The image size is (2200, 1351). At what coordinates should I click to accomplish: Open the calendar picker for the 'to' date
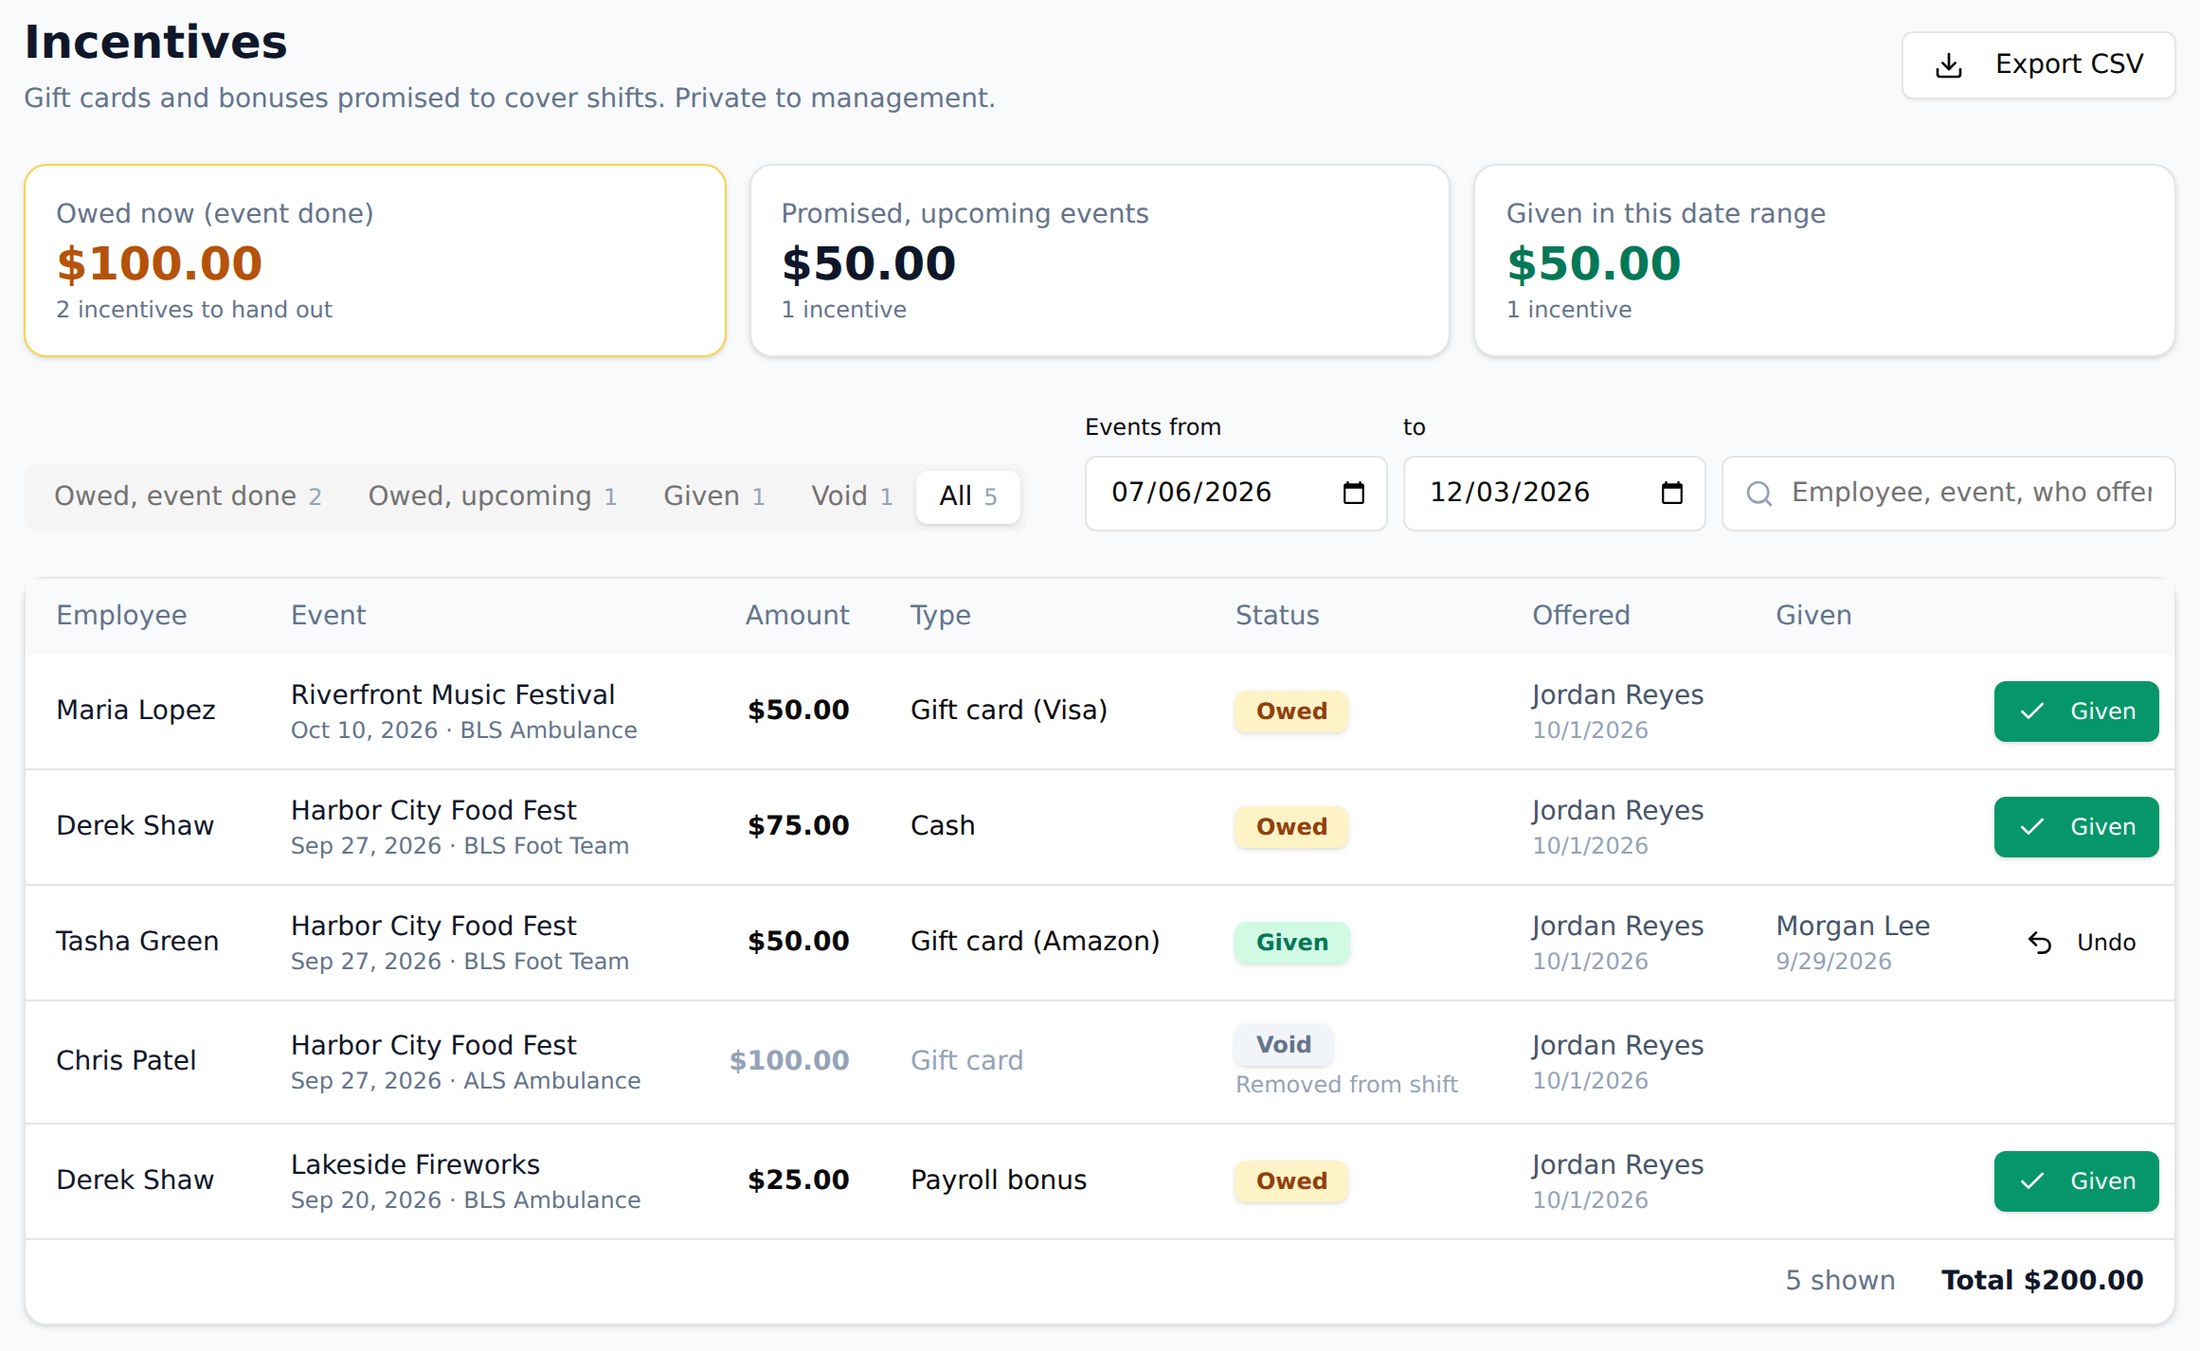click(1671, 493)
